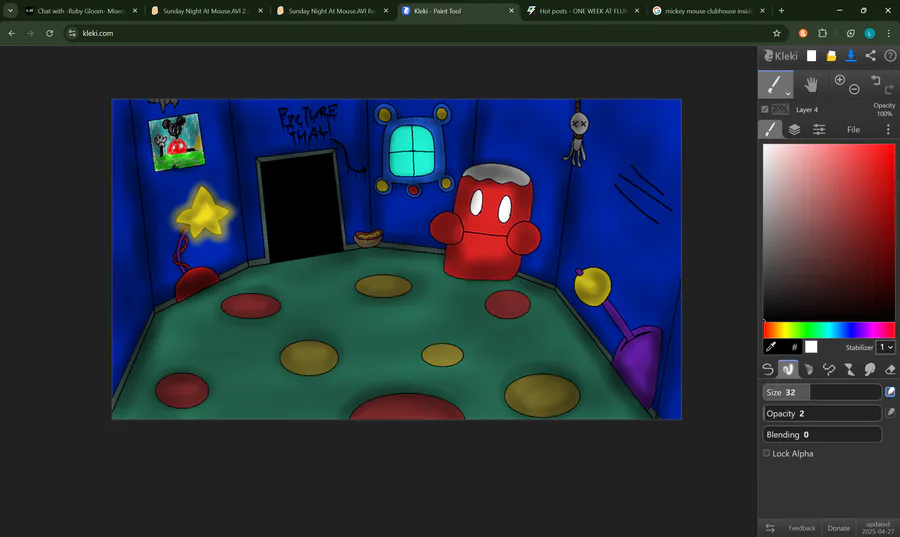Screen dimensions: 900x537
Task: Click the share icon in Kleki header
Action: coord(870,56)
